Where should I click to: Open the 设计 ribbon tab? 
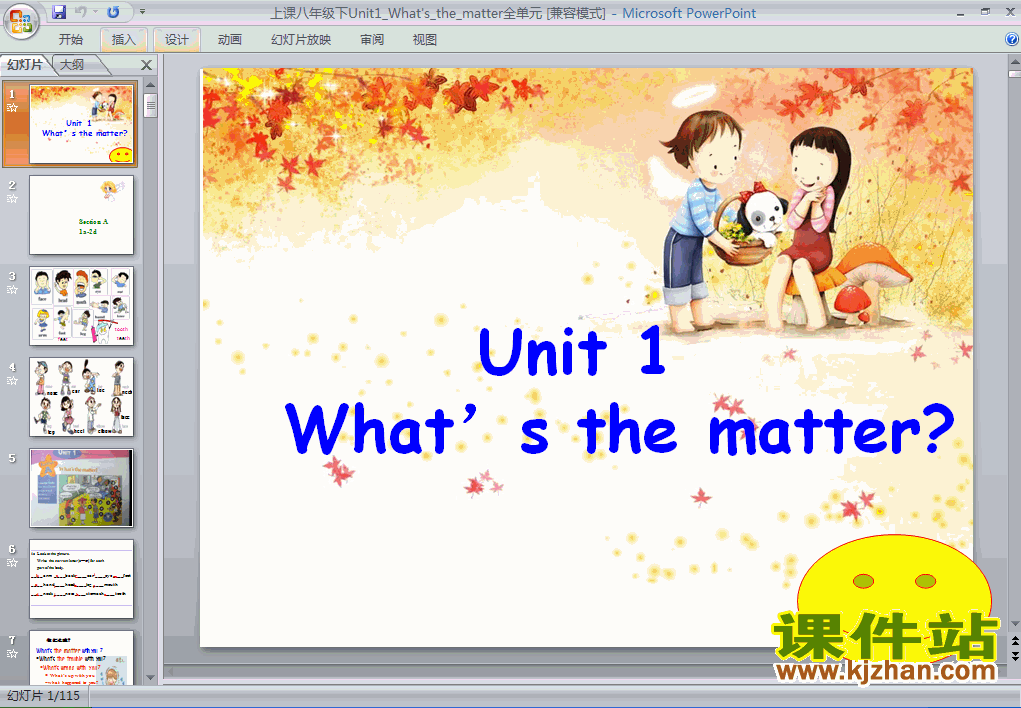pos(176,40)
